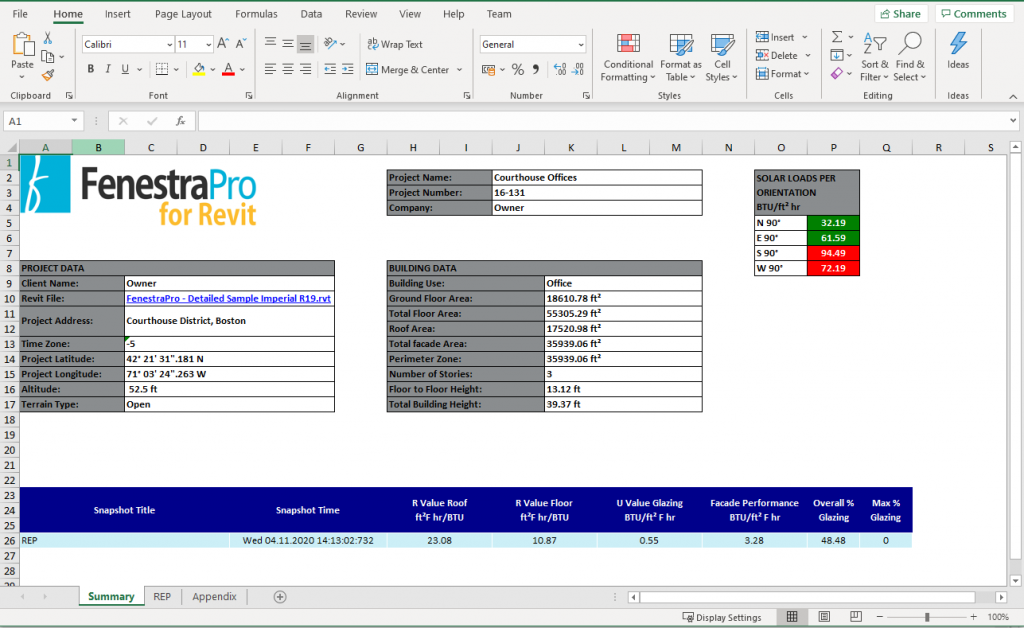Click the Clear eraser icon

837,74
